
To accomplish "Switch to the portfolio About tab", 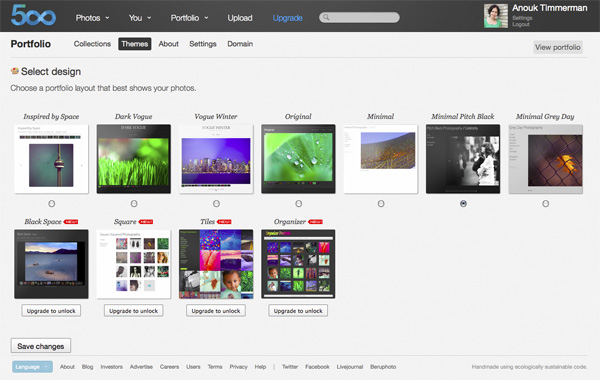I will (x=168, y=44).
